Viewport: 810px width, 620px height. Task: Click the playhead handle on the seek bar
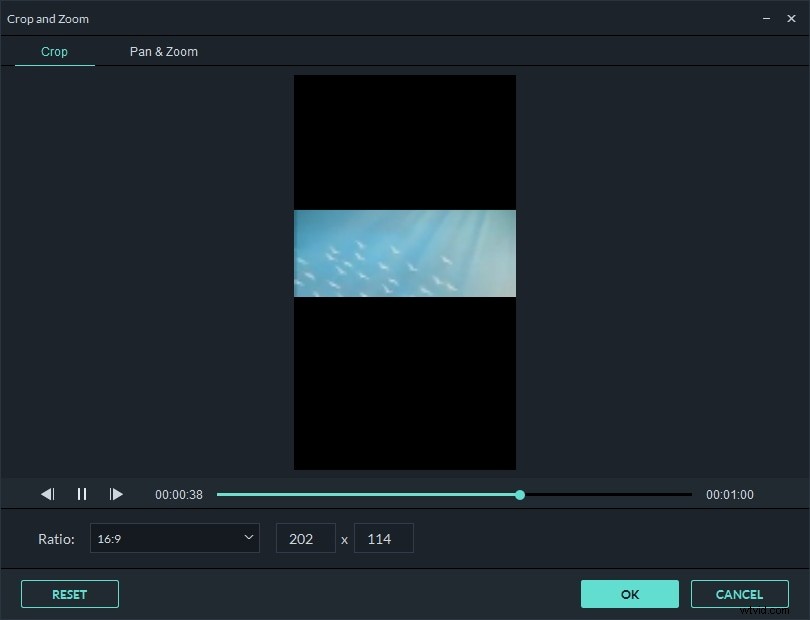pyautogui.click(x=520, y=494)
